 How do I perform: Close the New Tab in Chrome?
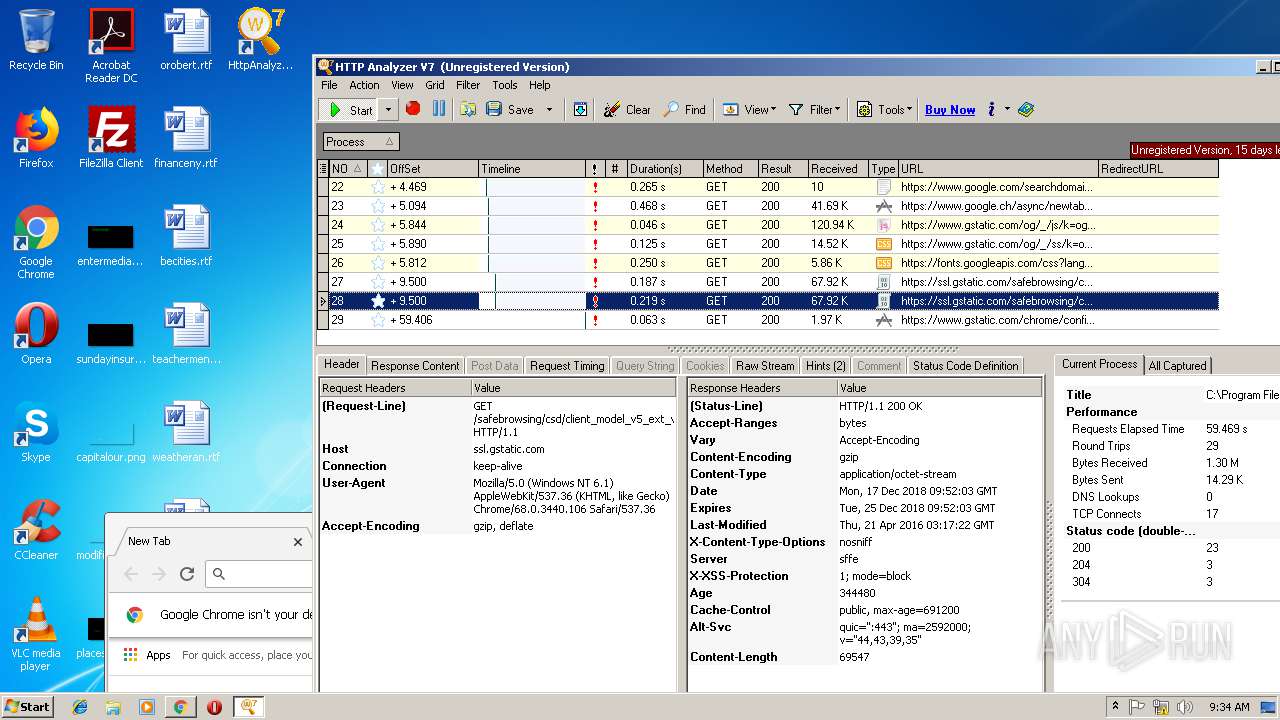(297, 542)
